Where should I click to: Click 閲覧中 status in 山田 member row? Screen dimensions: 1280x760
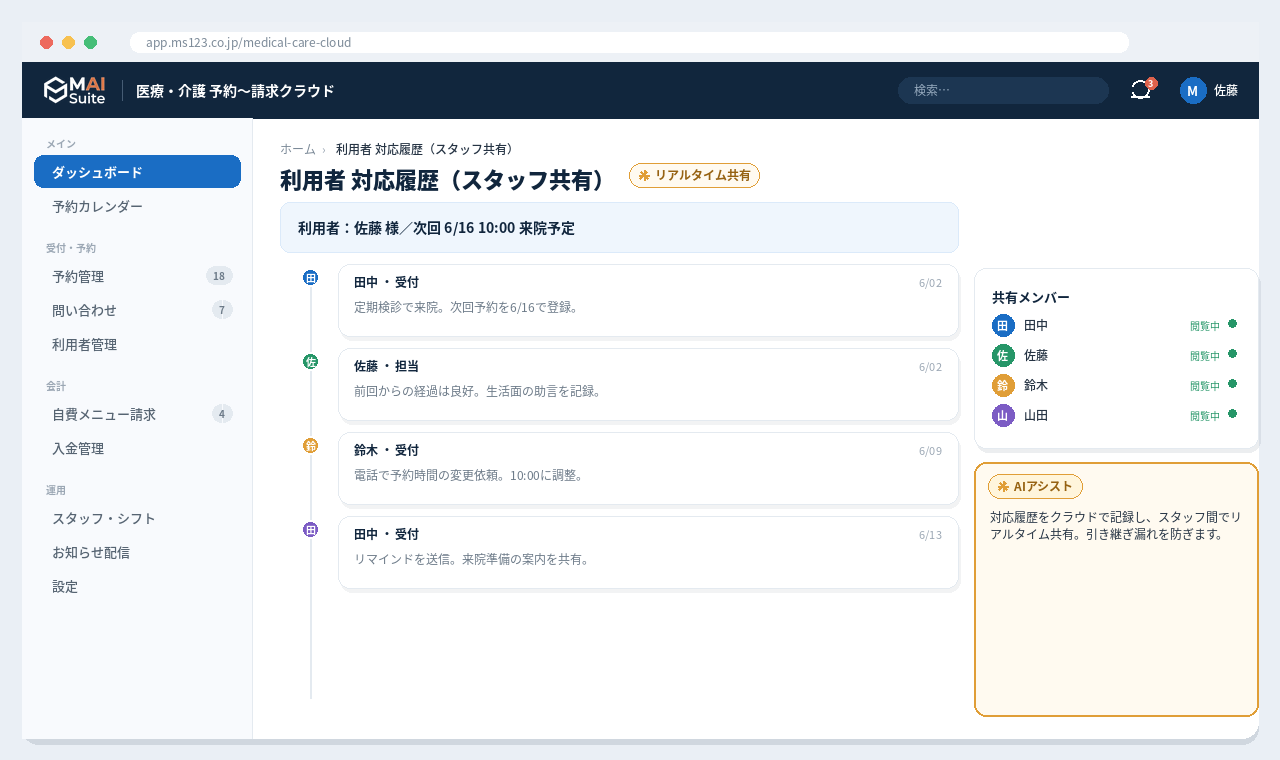pos(1205,416)
